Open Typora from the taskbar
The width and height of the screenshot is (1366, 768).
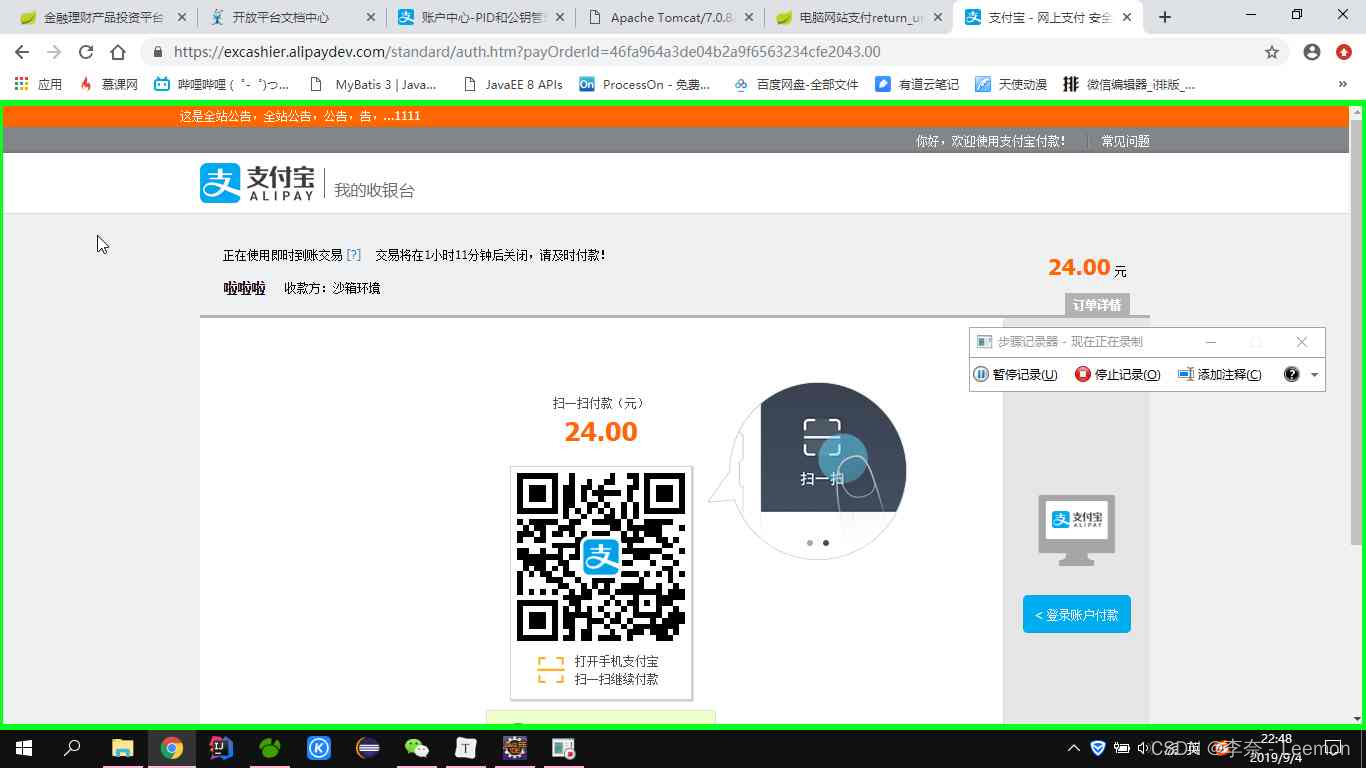click(466, 747)
